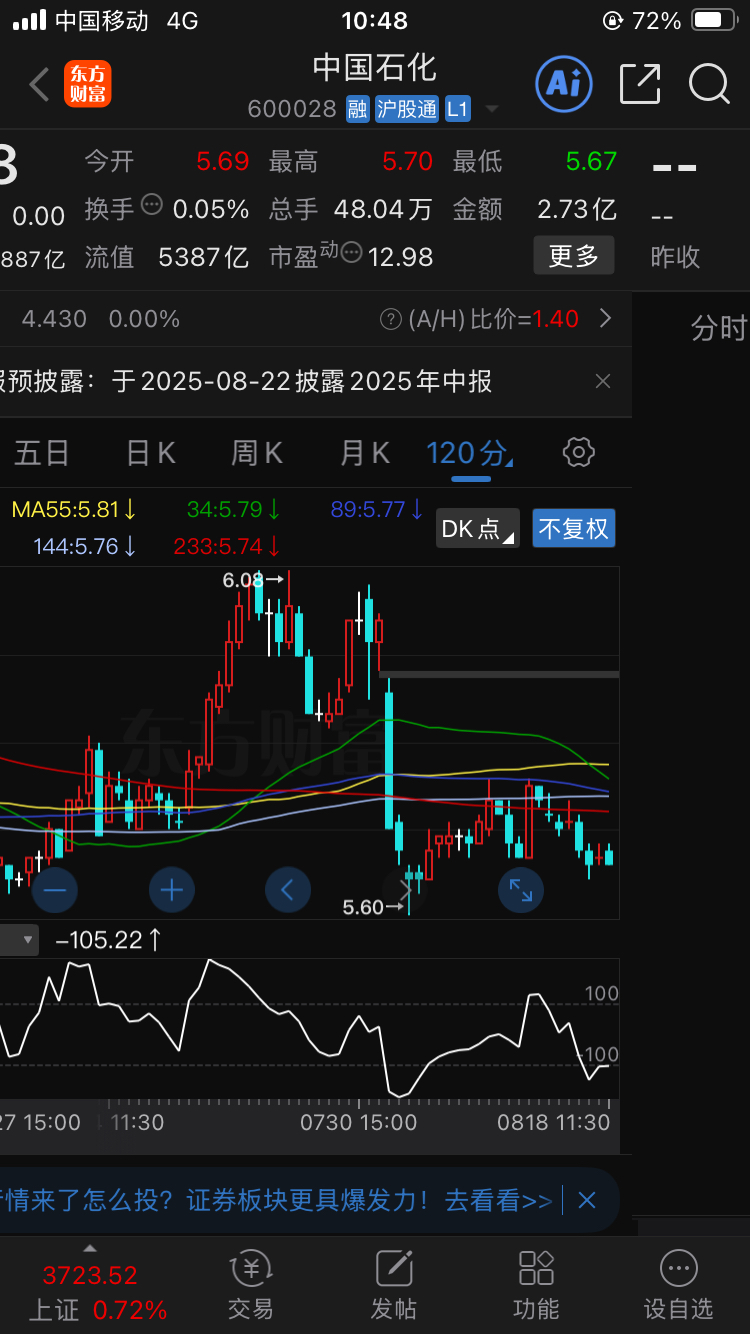
Task: Open the search magnifier icon
Action: pos(709,84)
